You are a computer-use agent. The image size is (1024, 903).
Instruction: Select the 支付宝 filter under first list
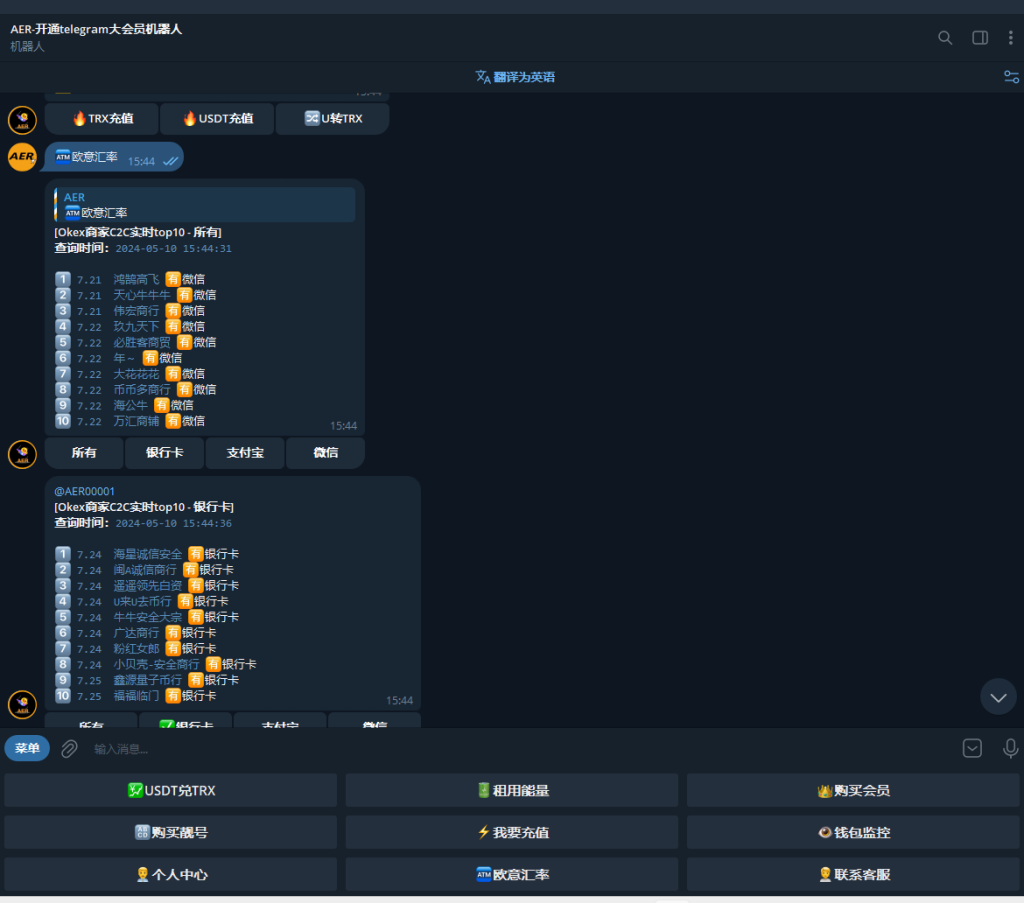[245, 453]
